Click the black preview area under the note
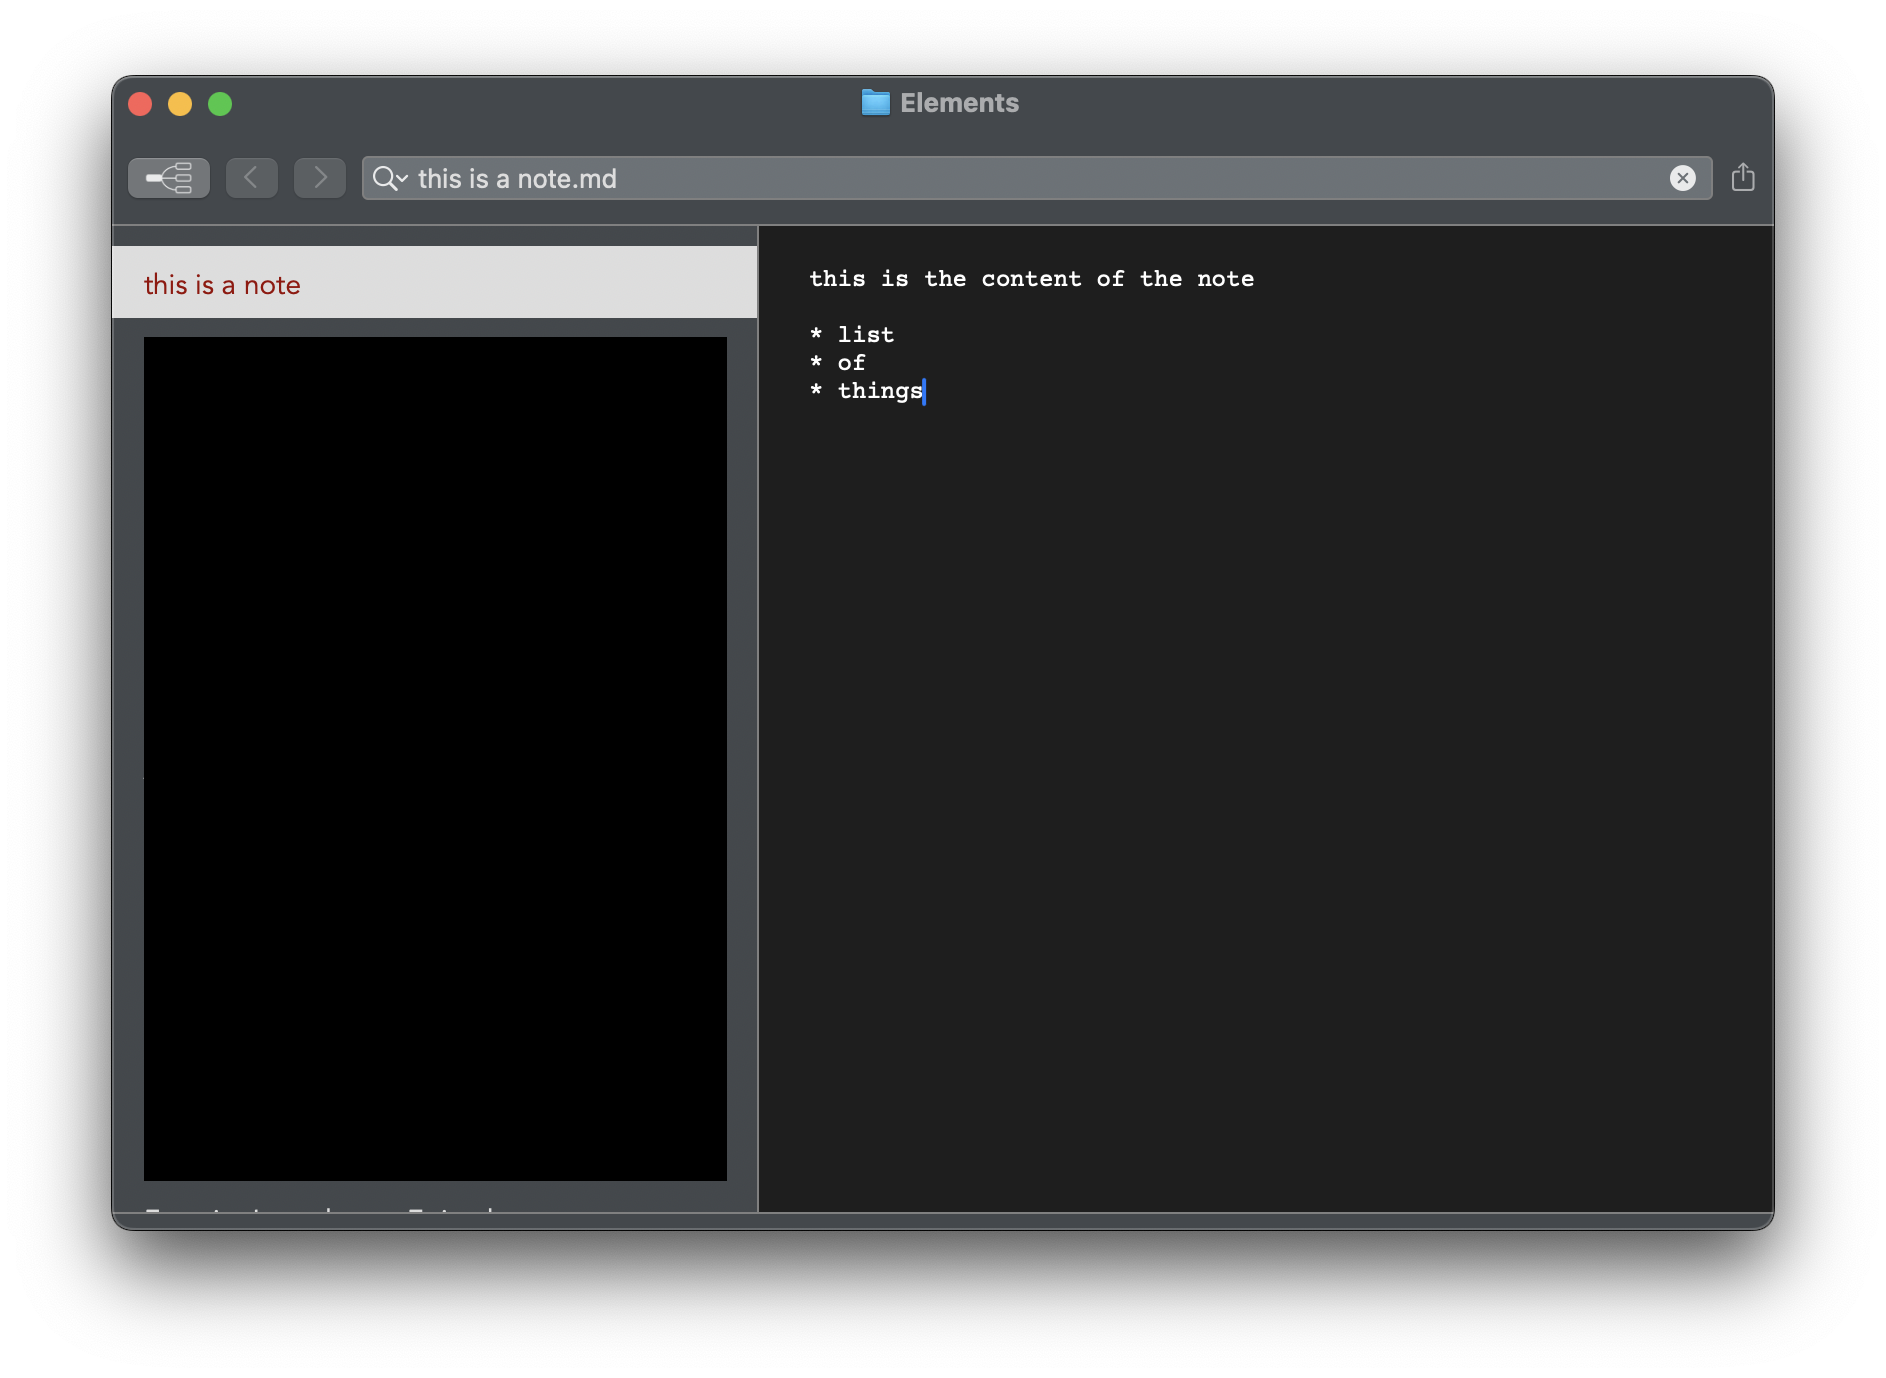Viewport: 1886px width, 1378px height. point(435,758)
